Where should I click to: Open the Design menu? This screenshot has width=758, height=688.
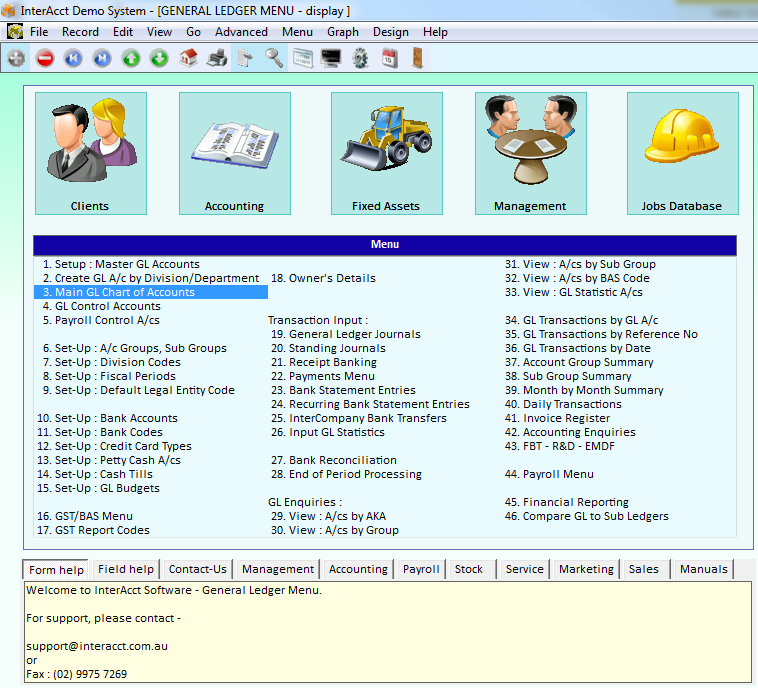pyautogui.click(x=391, y=32)
